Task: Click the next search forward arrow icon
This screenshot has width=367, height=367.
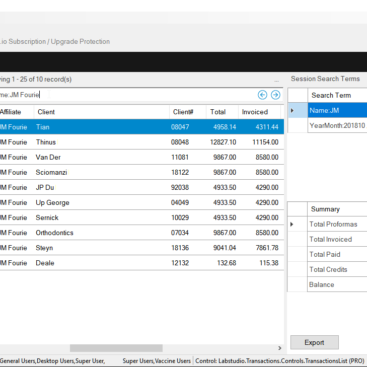Action: [275, 95]
